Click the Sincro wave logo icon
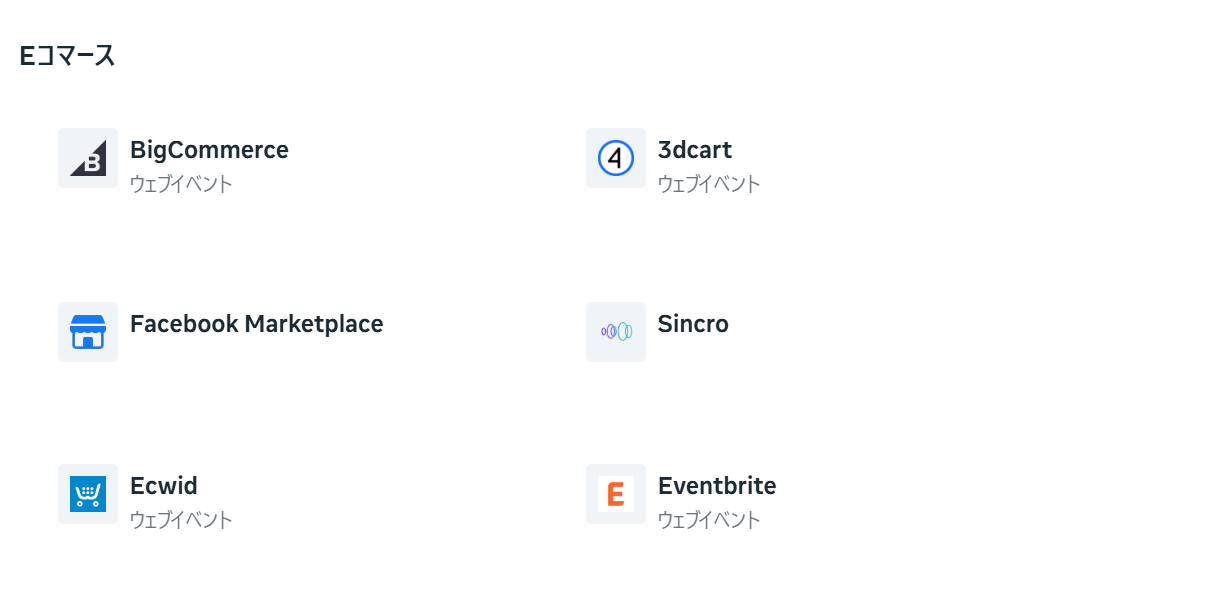 [x=616, y=332]
